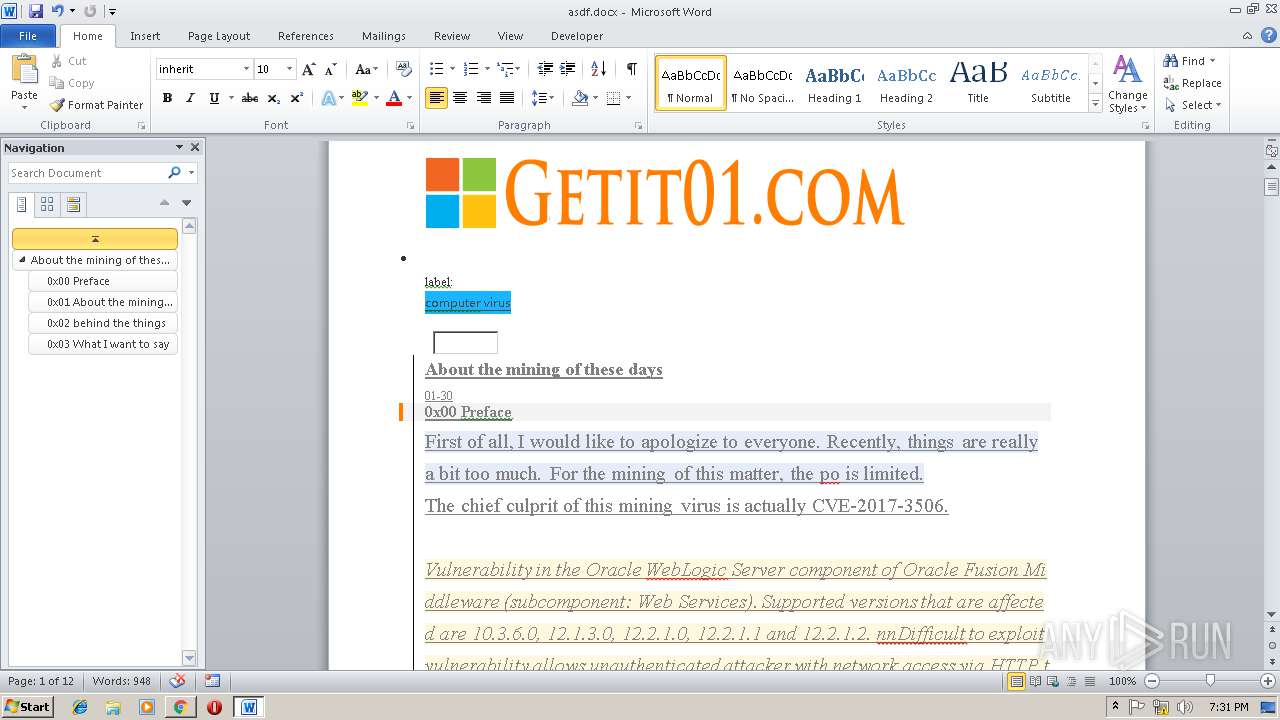Image resolution: width=1280 pixels, height=720 pixels.
Task: Click the Start button on taskbar
Action: click(27, 706)
